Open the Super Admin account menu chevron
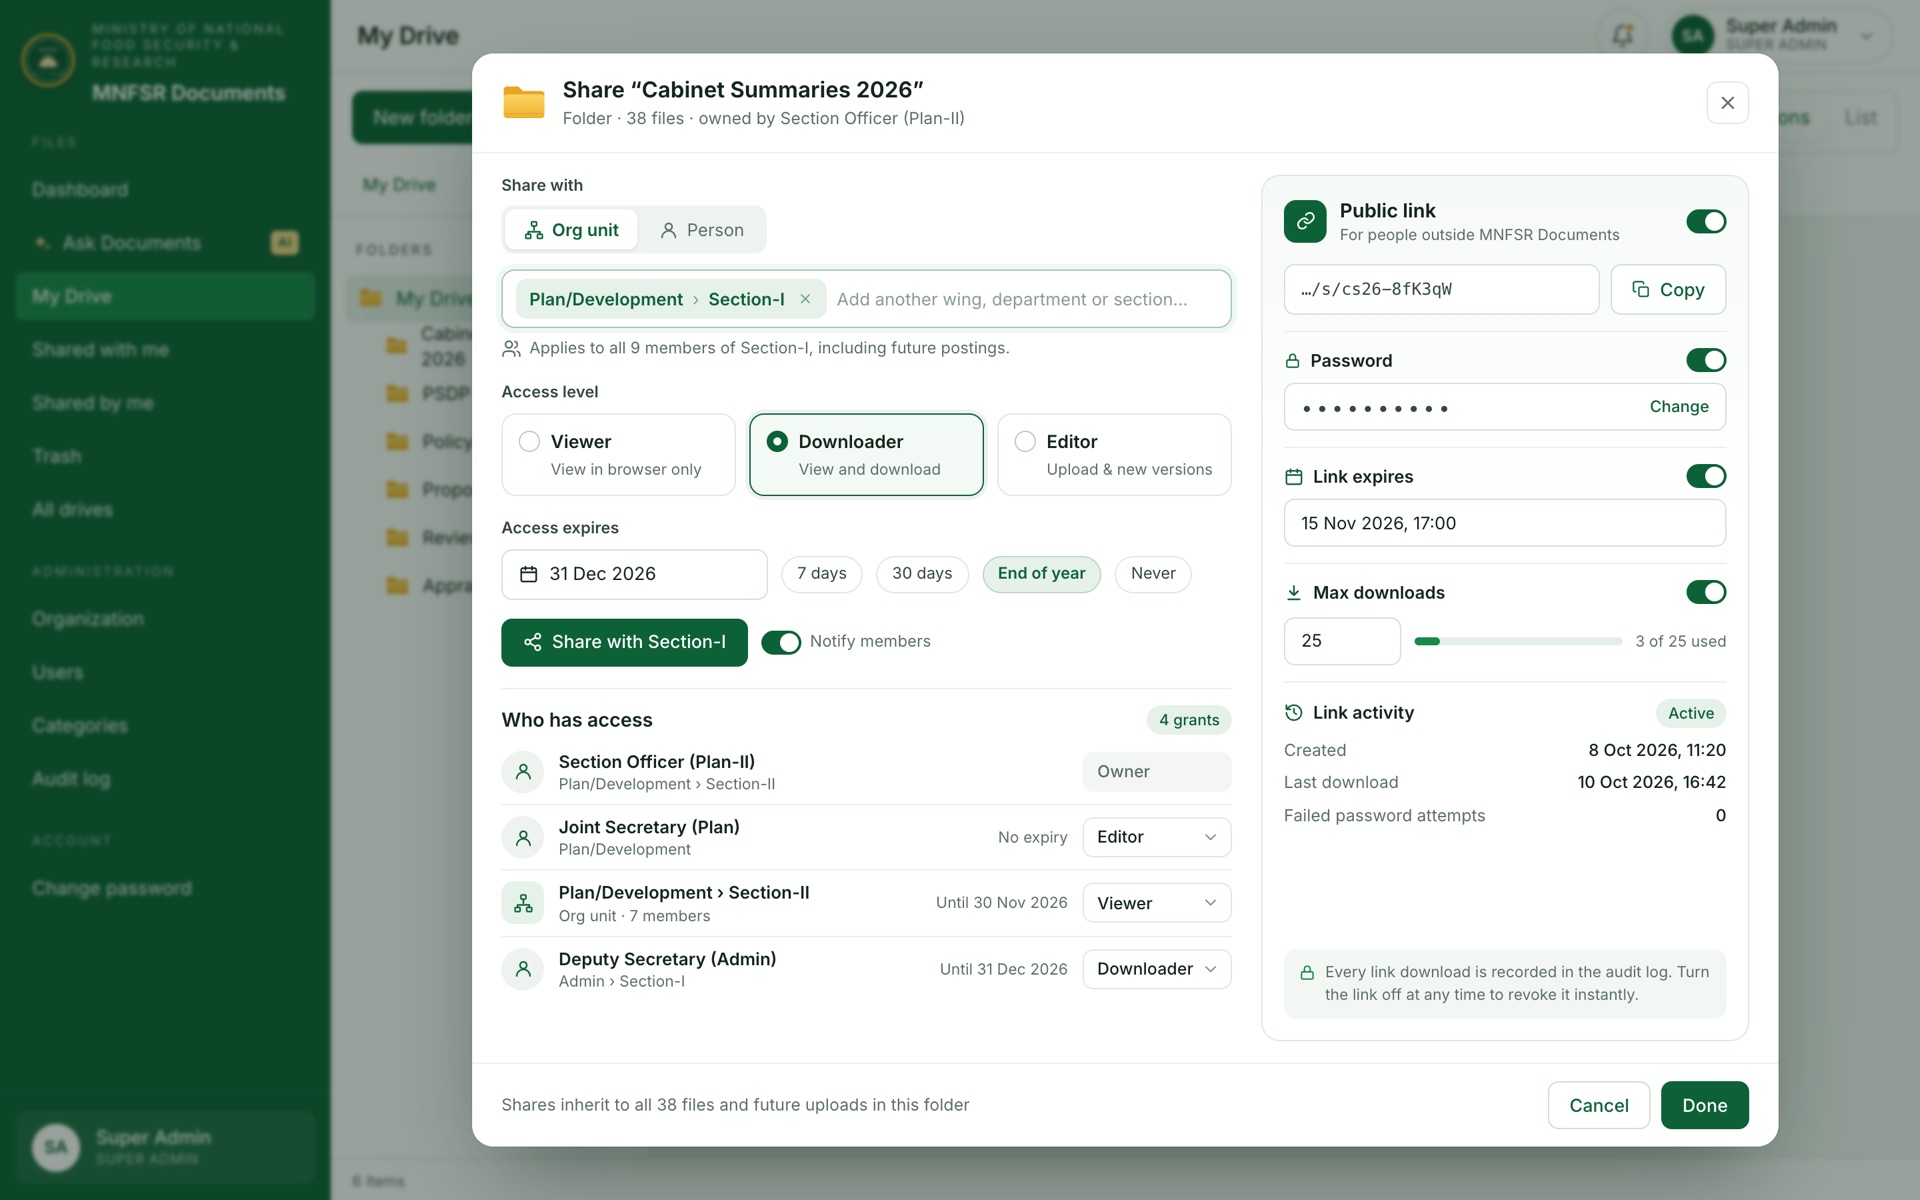 pos(1866,36)
